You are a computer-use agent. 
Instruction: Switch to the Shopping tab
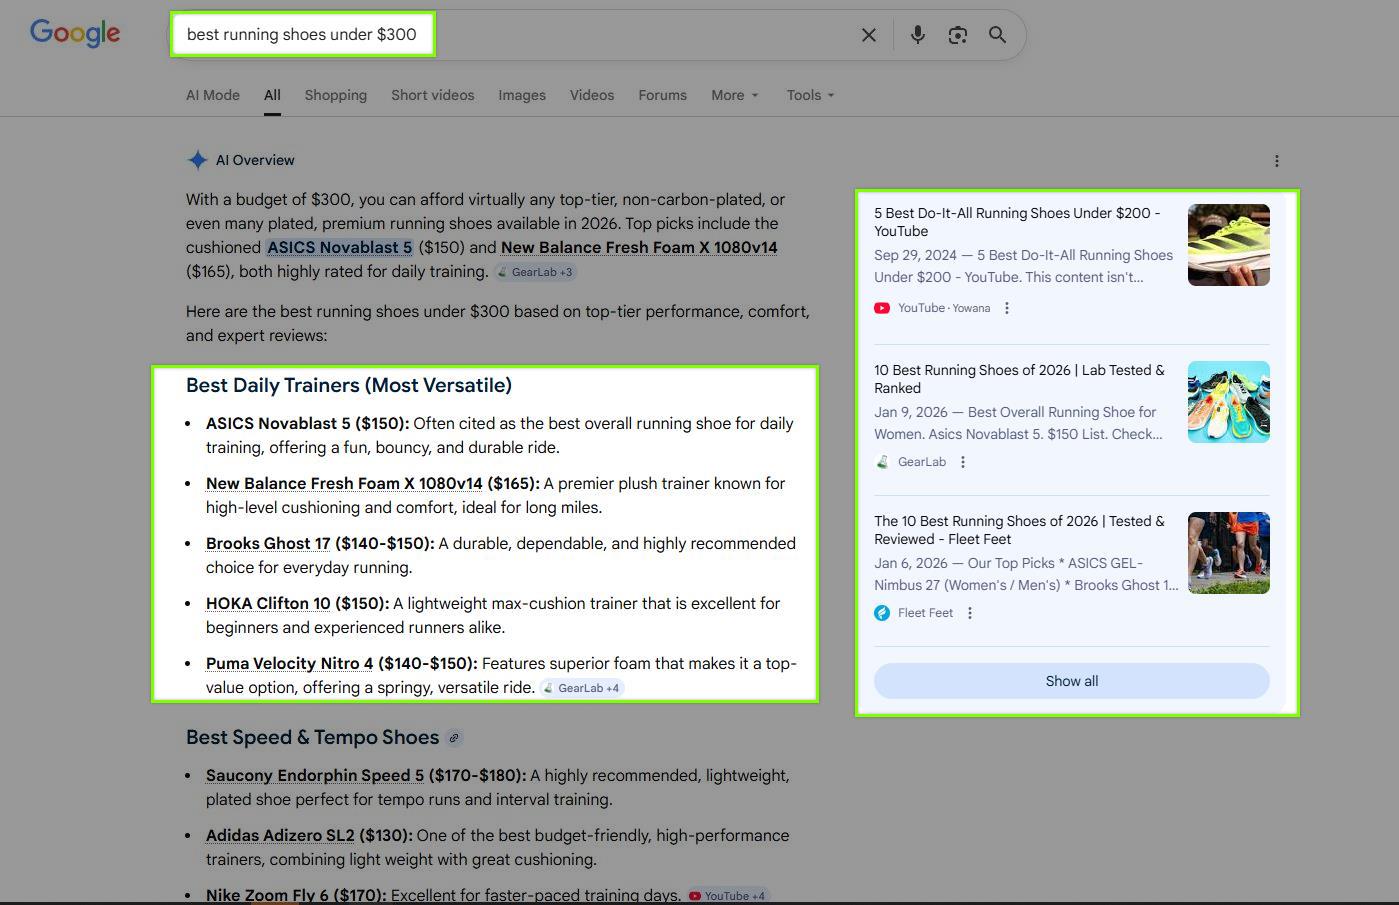pos(336,95)
